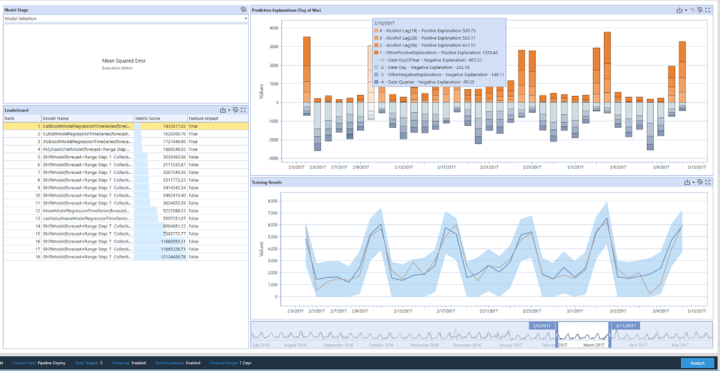Select the CubistModelRegressionTimeSeries row ranked 2
This screenshot has width=720, height=371.
(x=126, y=134)
